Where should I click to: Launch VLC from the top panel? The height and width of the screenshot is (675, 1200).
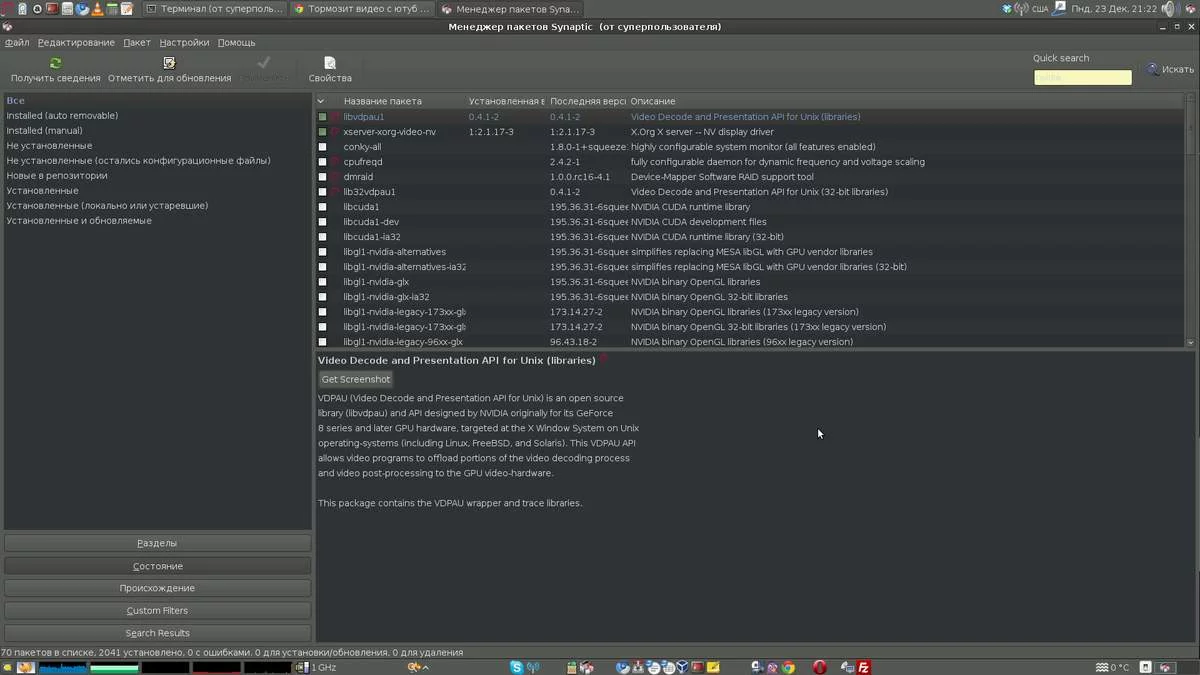click(97, 8)
